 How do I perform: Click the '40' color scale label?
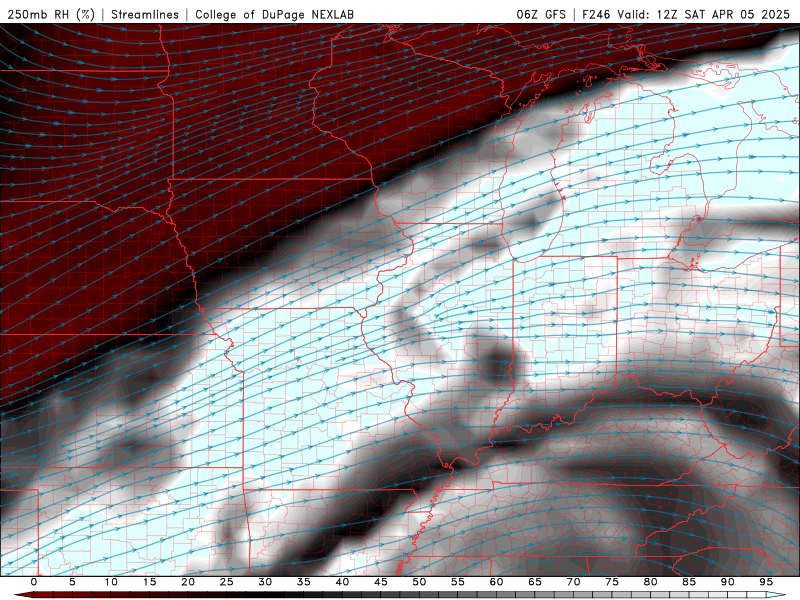pos(342,582)
